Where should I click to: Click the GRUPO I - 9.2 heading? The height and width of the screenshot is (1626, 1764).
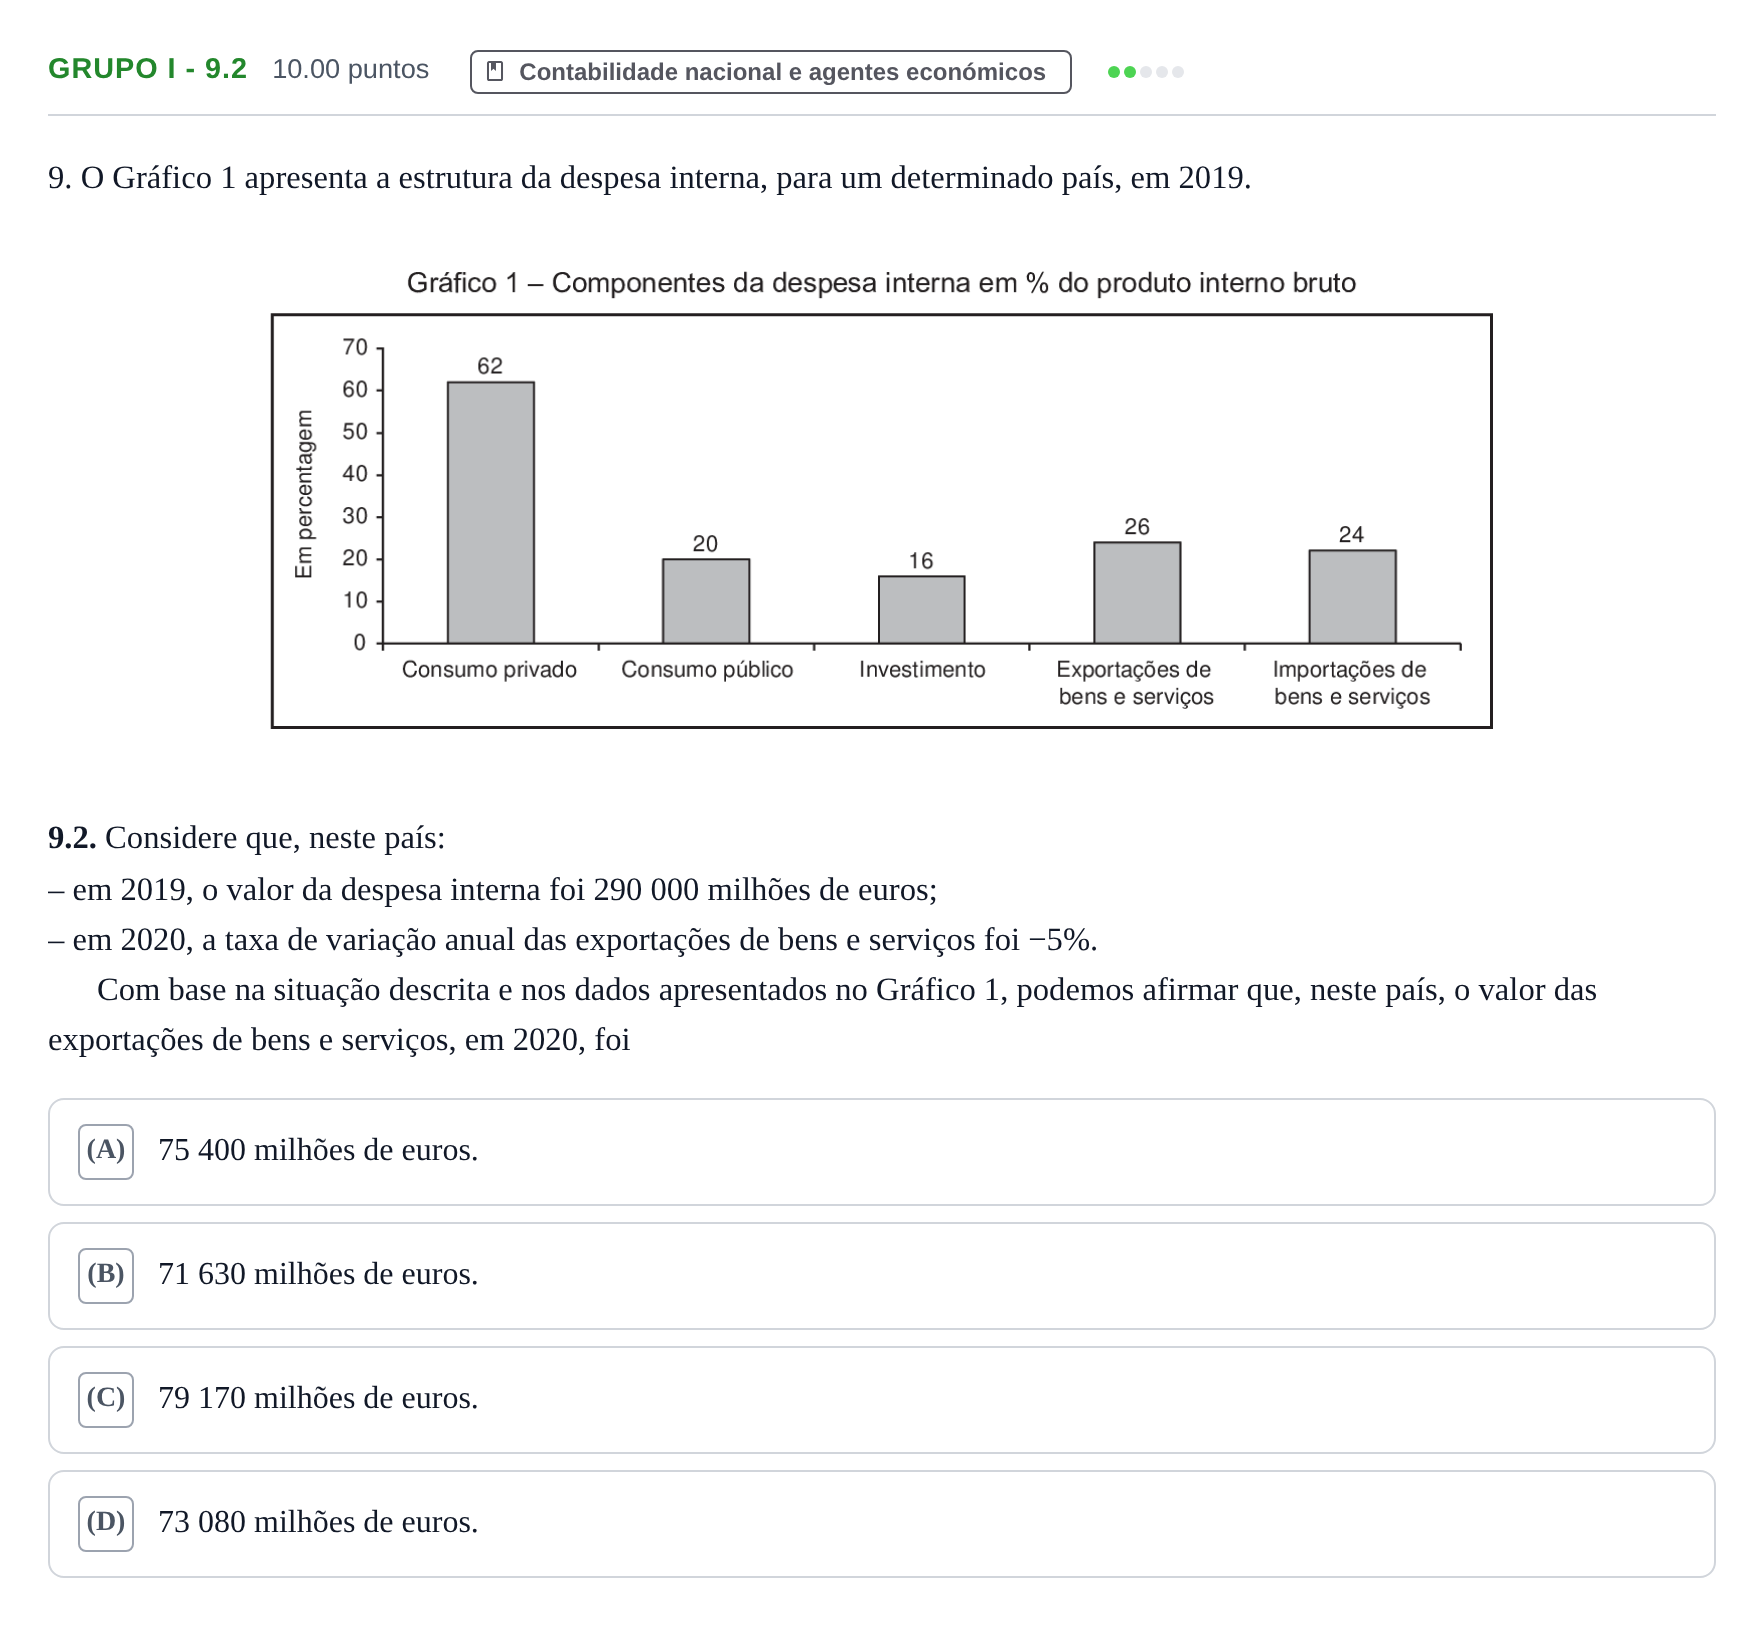[147, 69]
